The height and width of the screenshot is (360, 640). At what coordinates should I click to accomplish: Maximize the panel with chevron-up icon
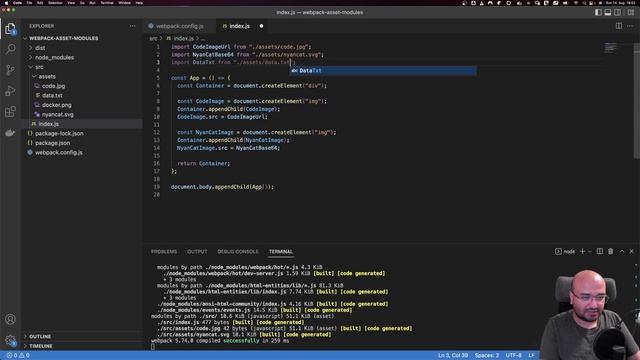pos(622,251)
